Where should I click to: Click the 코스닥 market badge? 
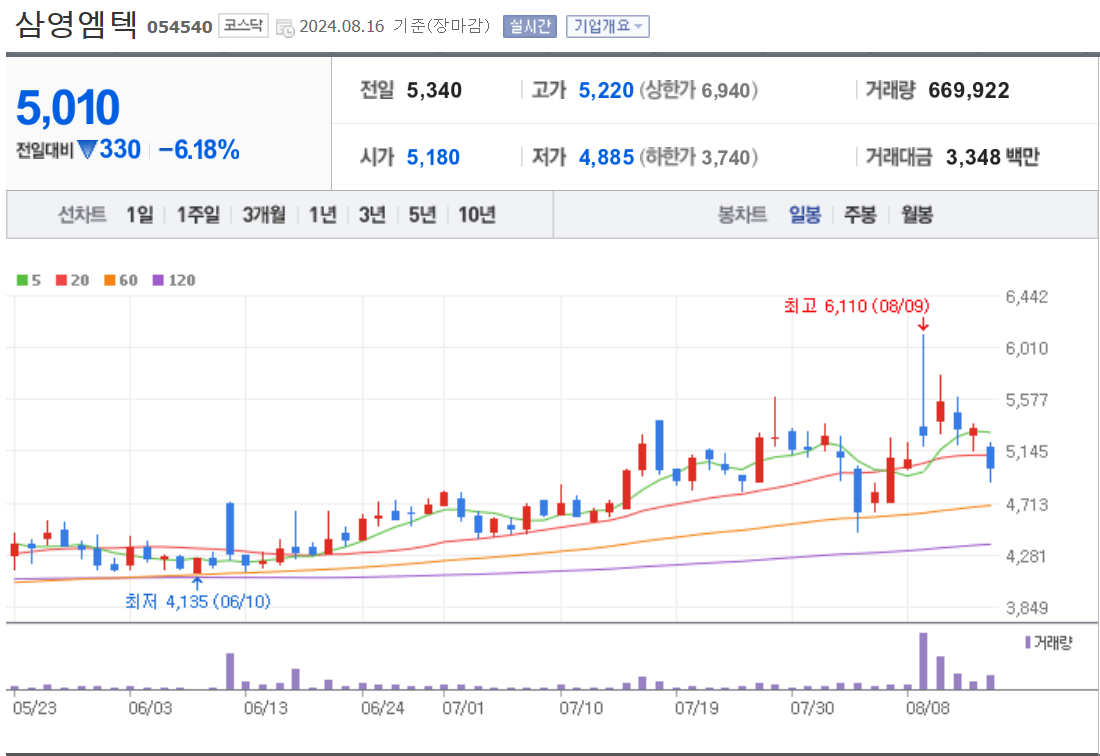(243, 25)
